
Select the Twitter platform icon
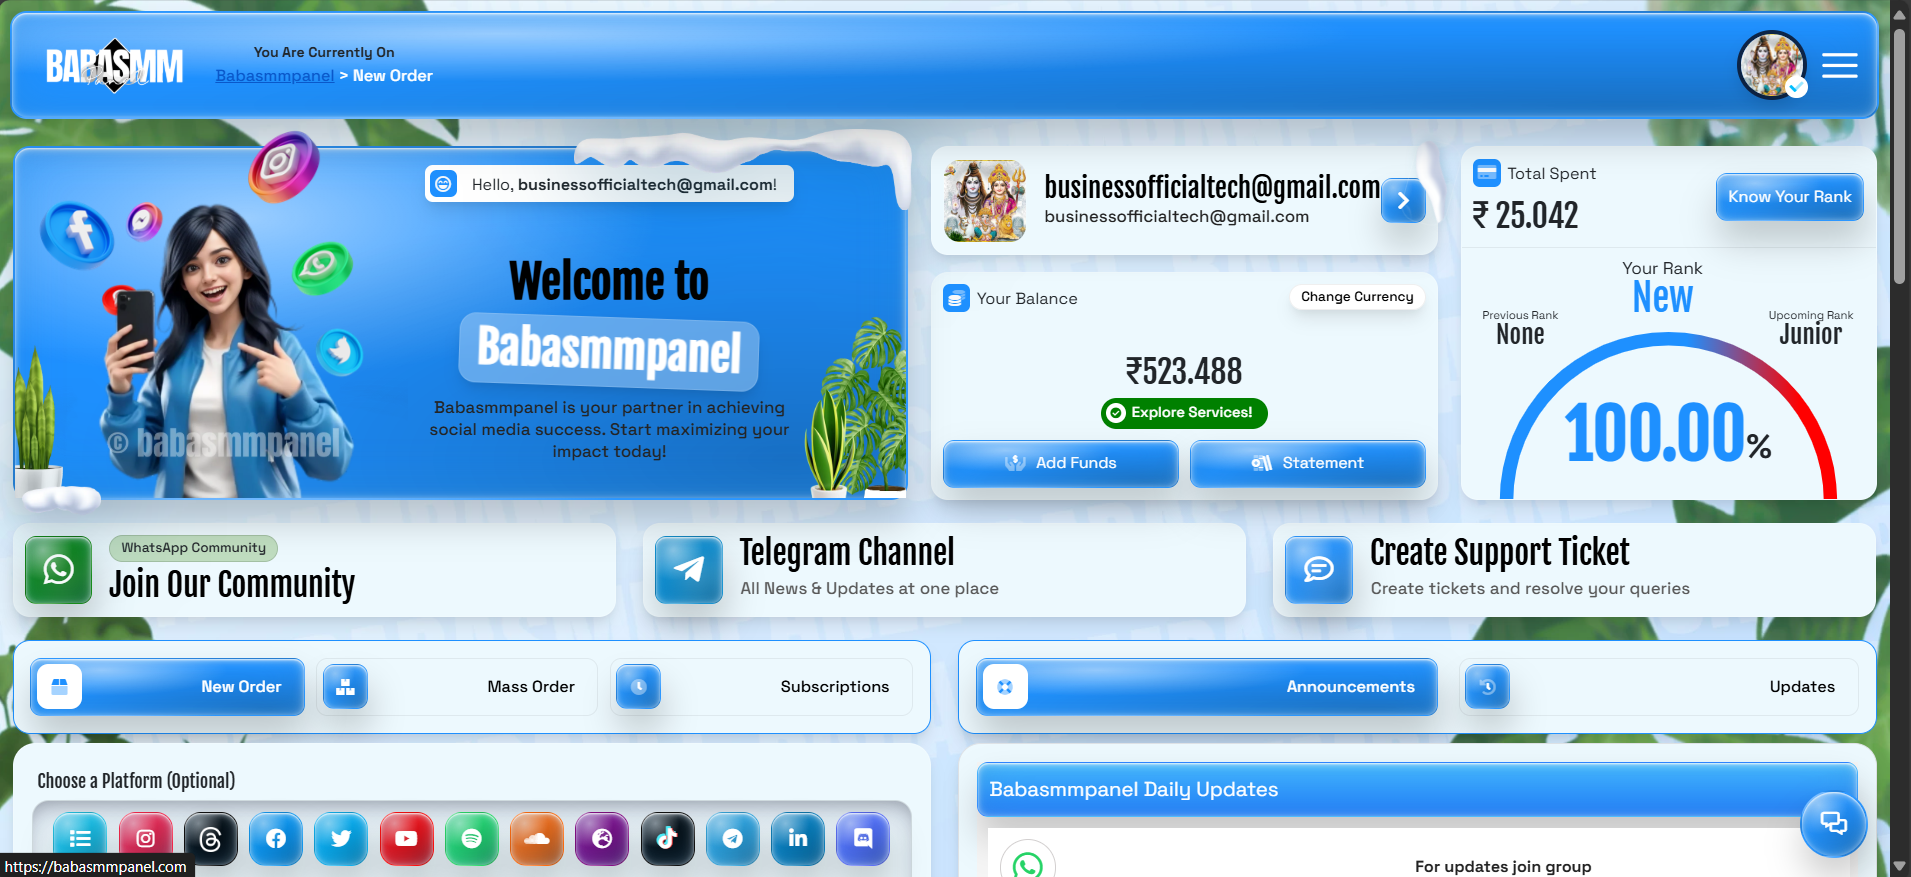[x=341, y=839]
